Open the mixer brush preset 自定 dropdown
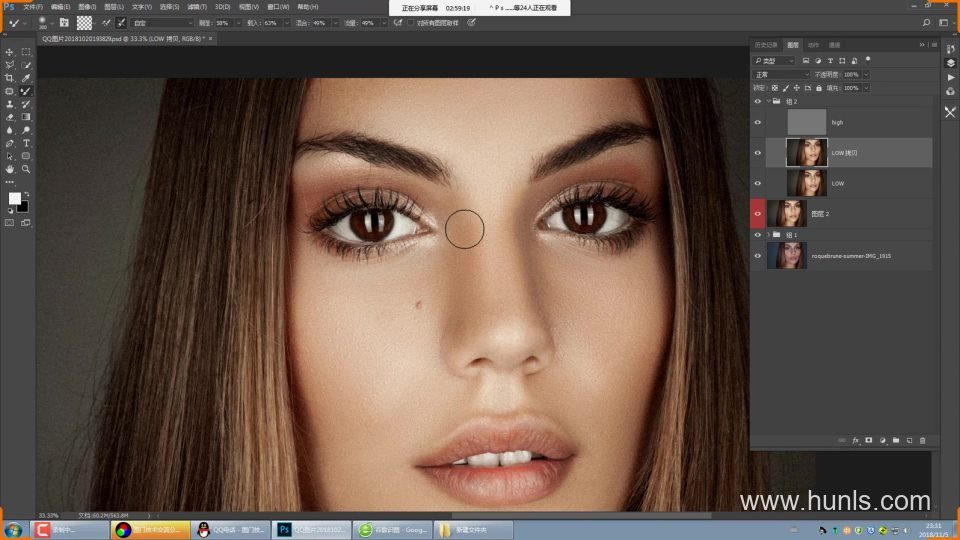This screenshot has height=540, width=960. [163, 23]
